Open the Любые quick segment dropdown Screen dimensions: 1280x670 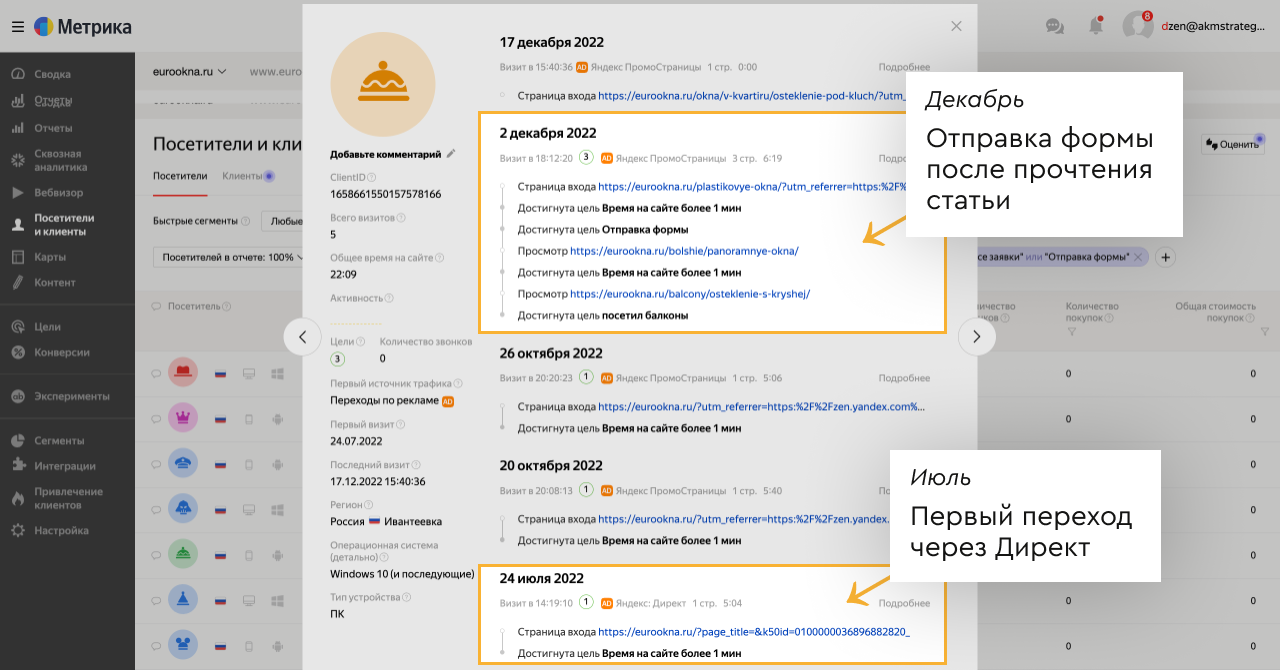(x=283, y=221)
